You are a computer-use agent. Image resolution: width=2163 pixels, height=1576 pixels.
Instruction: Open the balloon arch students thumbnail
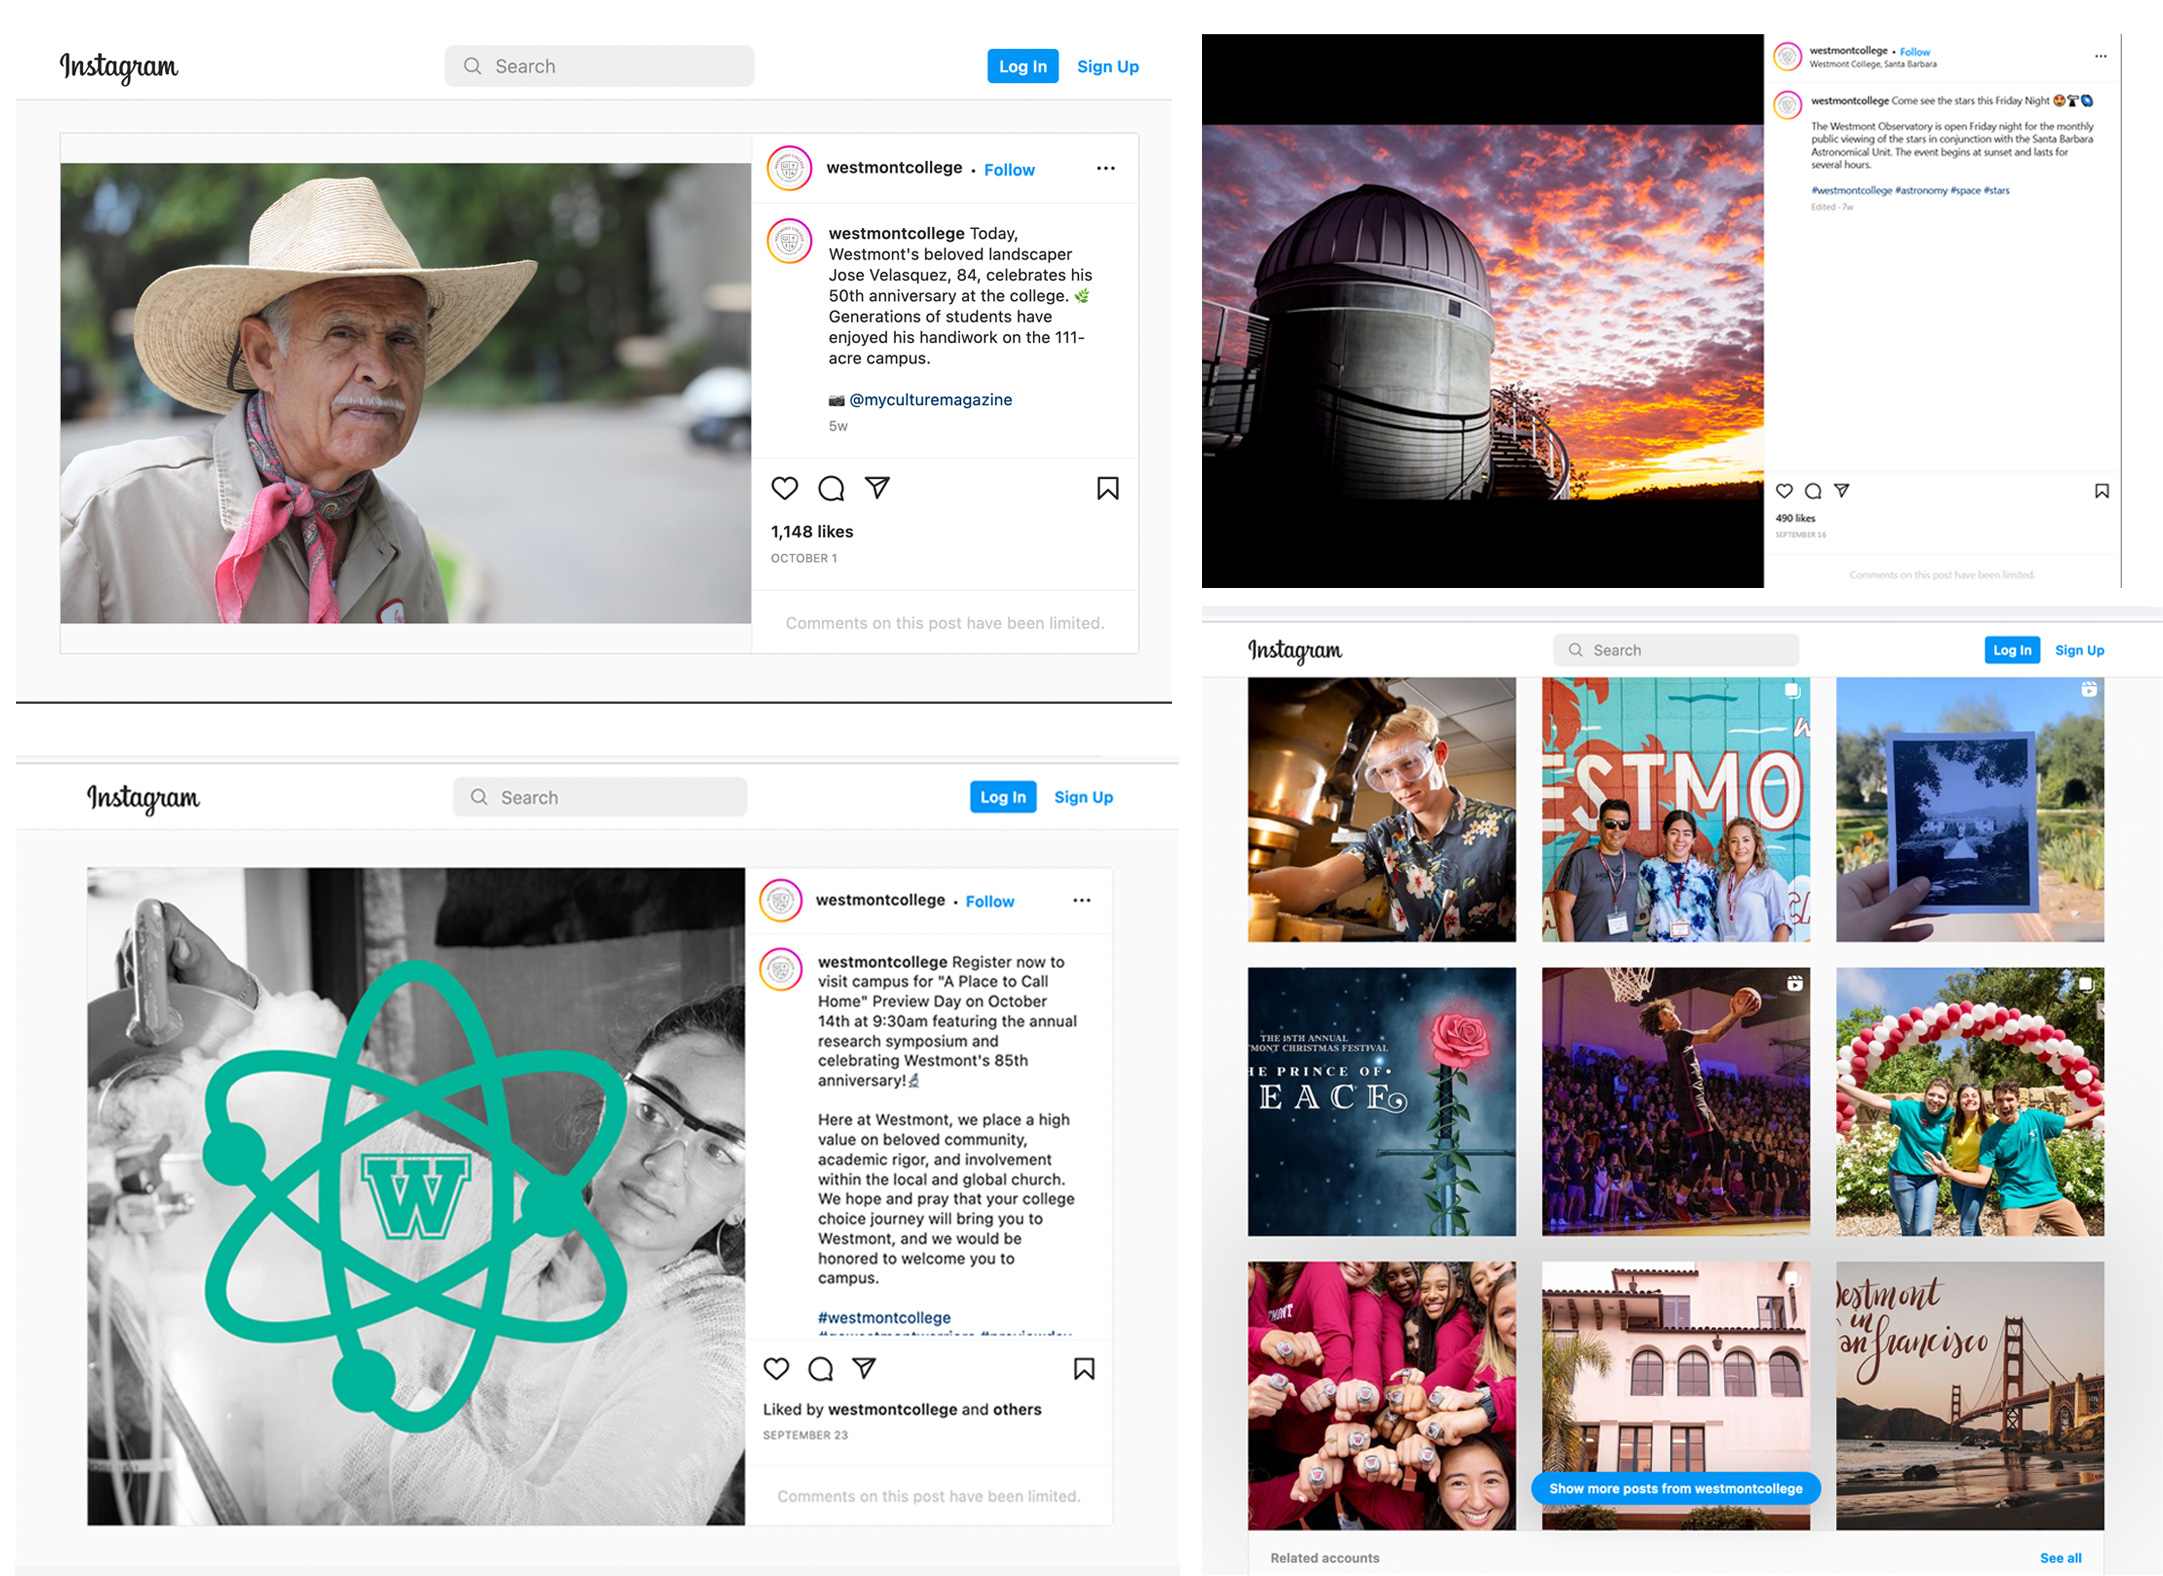click(1969, 1101)
